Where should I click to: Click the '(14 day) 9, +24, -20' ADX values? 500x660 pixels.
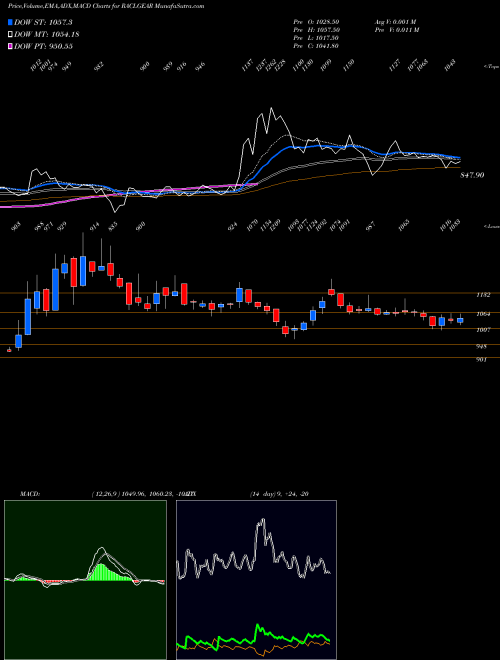[x=279, y=494]
